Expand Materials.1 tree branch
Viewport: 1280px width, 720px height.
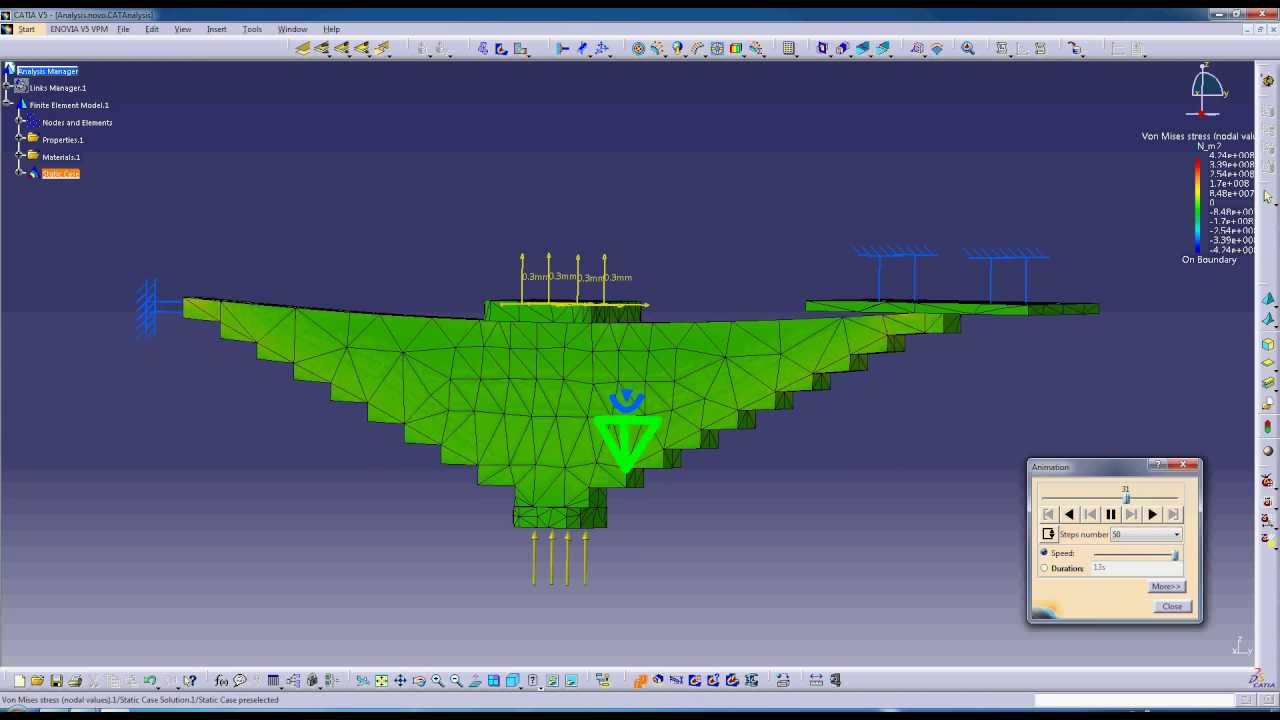pyautogui.click(x=19, y=156)
